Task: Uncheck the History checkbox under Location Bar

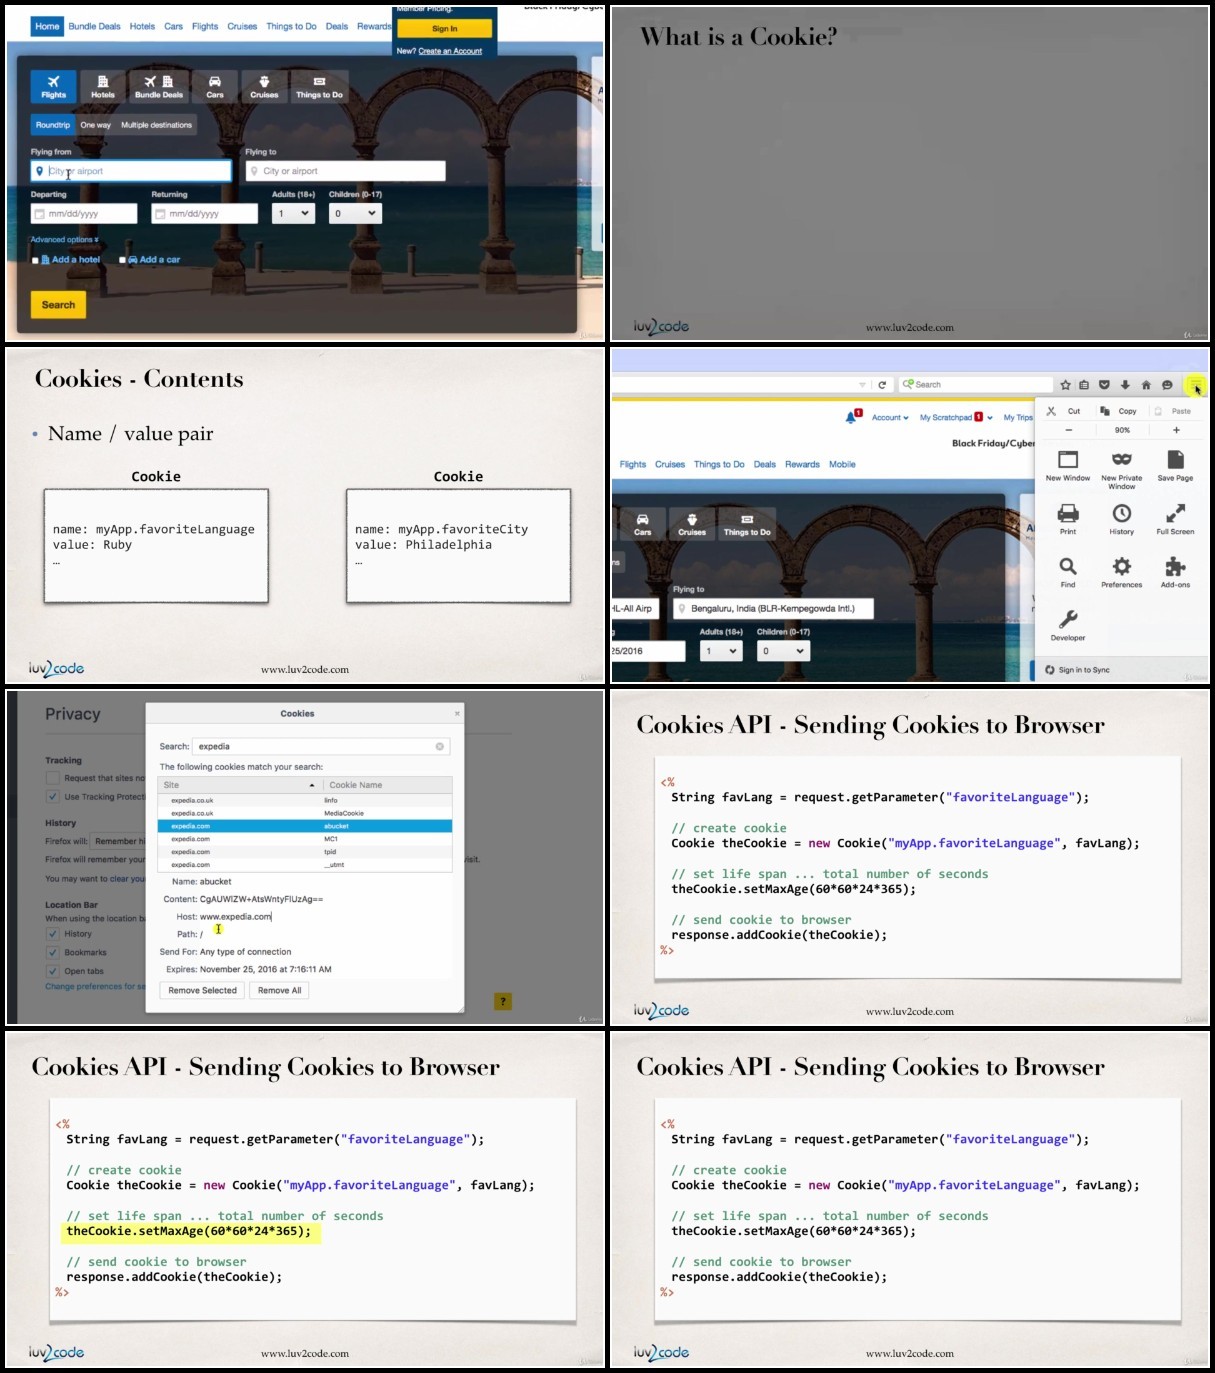Action: [x=52, y=934]
